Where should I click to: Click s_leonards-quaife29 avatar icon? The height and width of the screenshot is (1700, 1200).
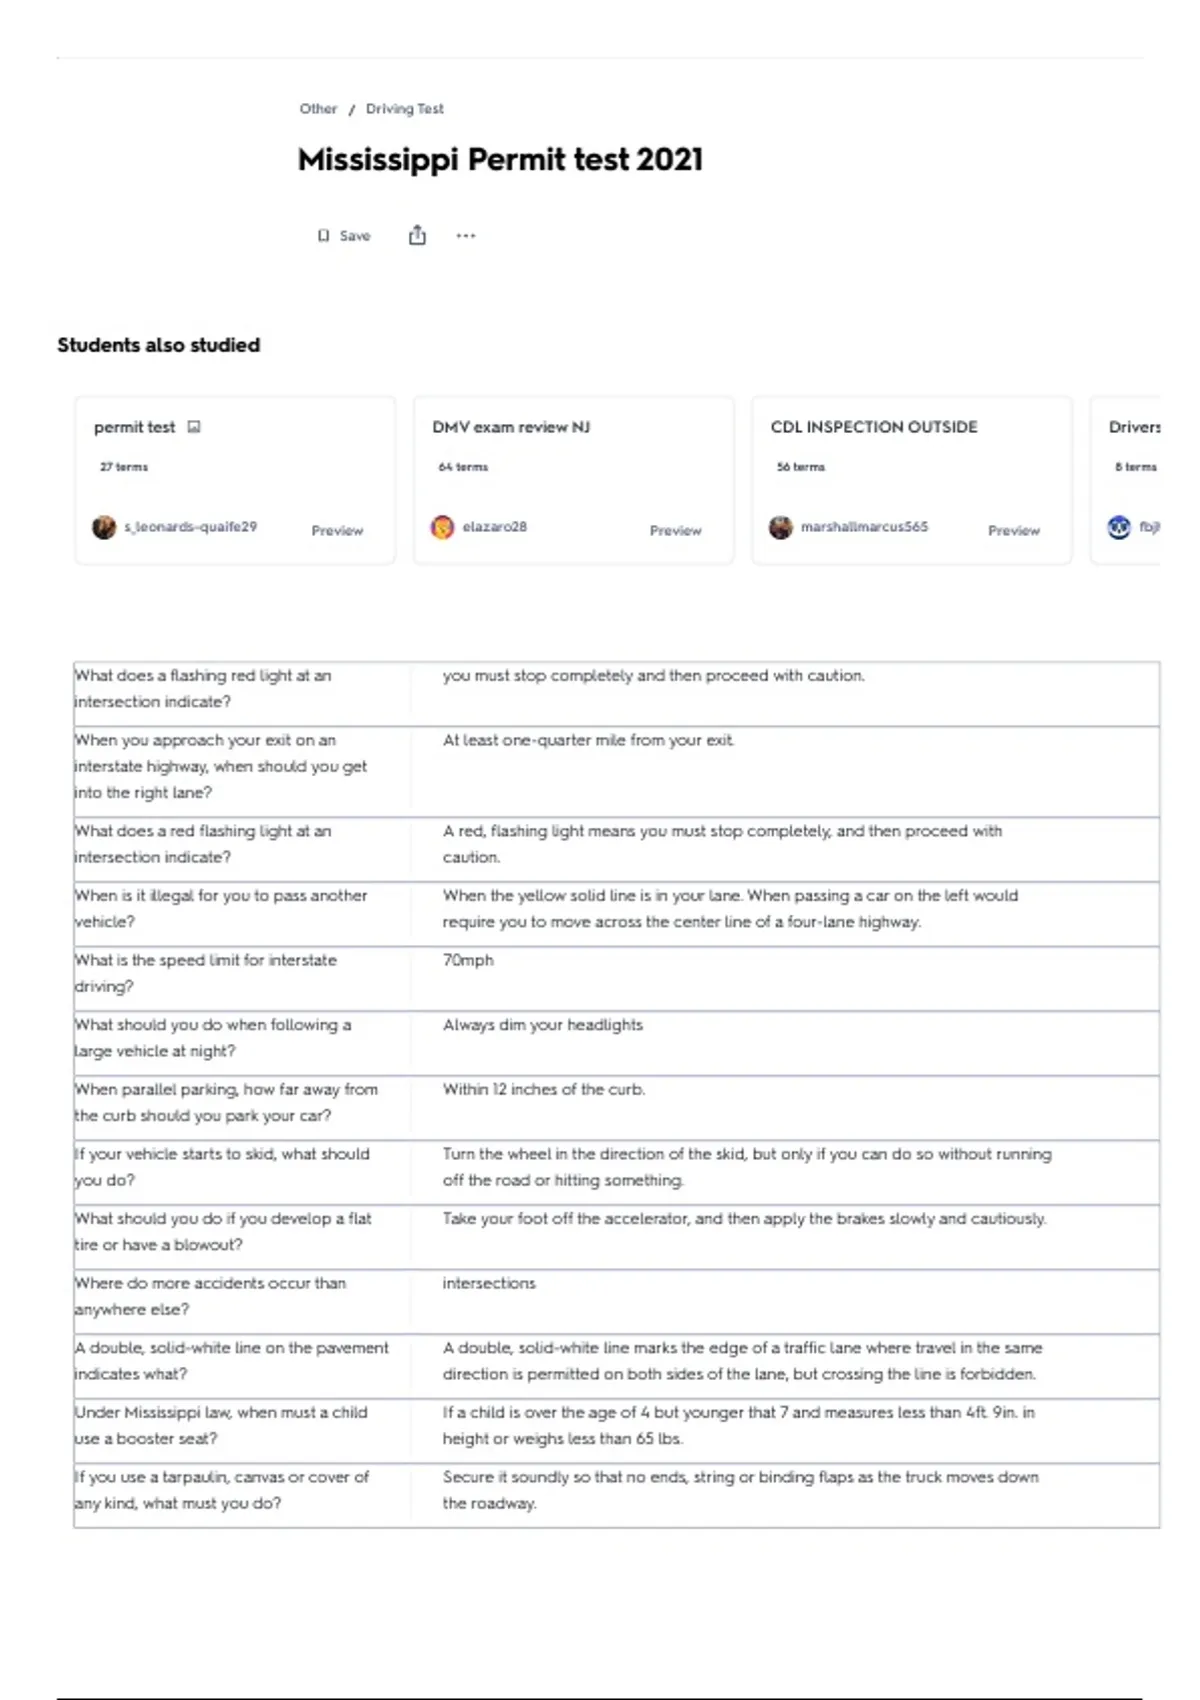(104, 527)
